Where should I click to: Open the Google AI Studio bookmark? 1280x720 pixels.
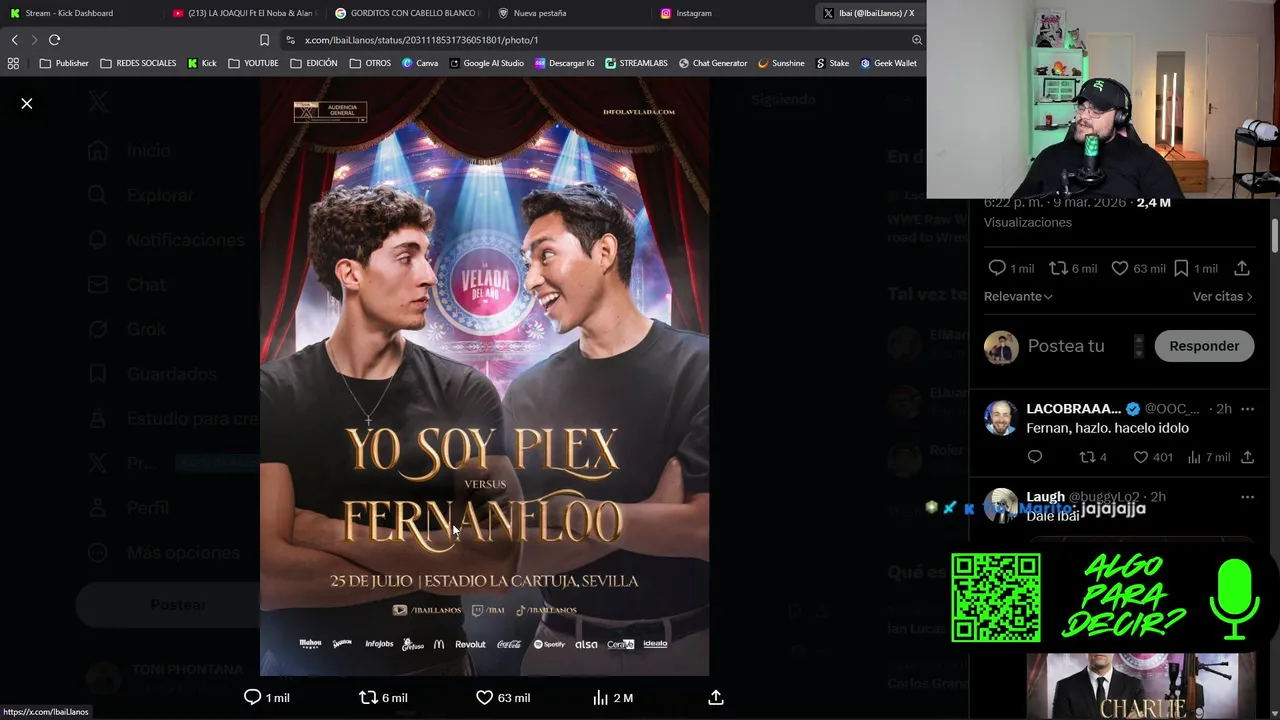coord(487,63)
